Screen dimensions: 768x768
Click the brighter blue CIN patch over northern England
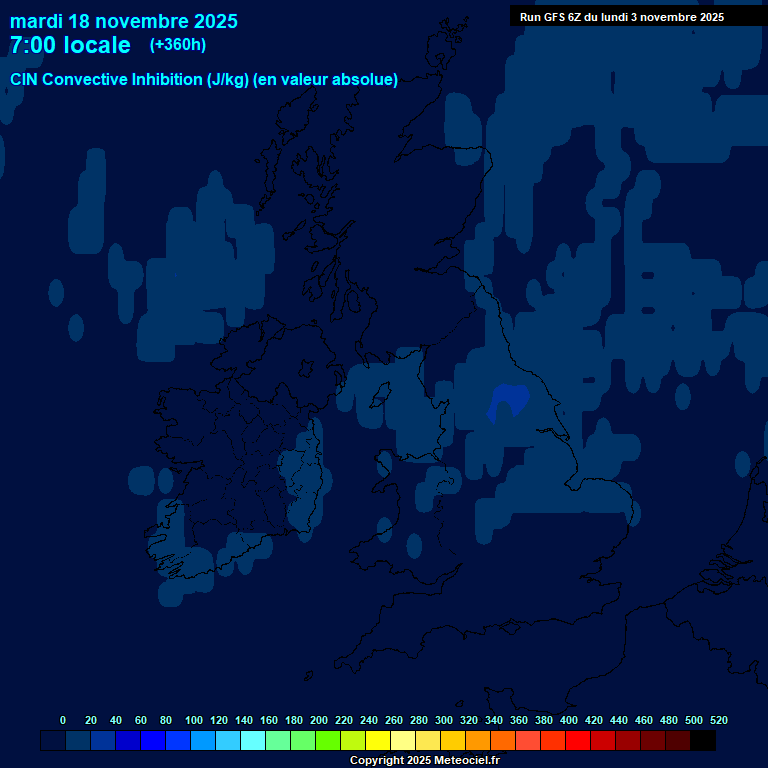508,401
